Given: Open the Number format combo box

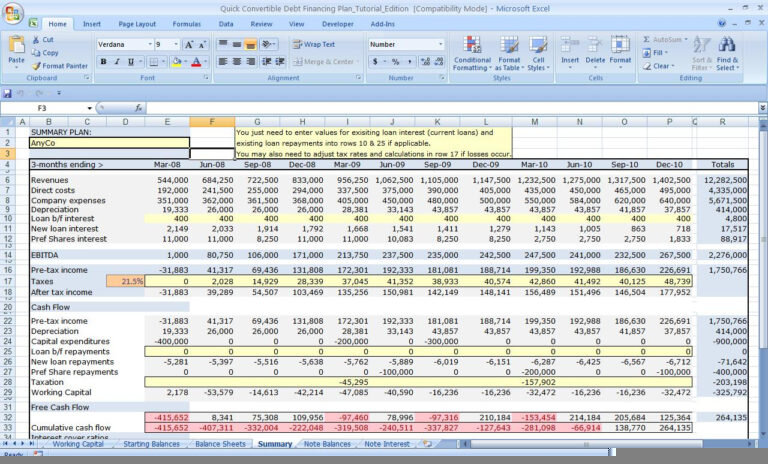Looking at the screenshot, I should coord(406,45).
